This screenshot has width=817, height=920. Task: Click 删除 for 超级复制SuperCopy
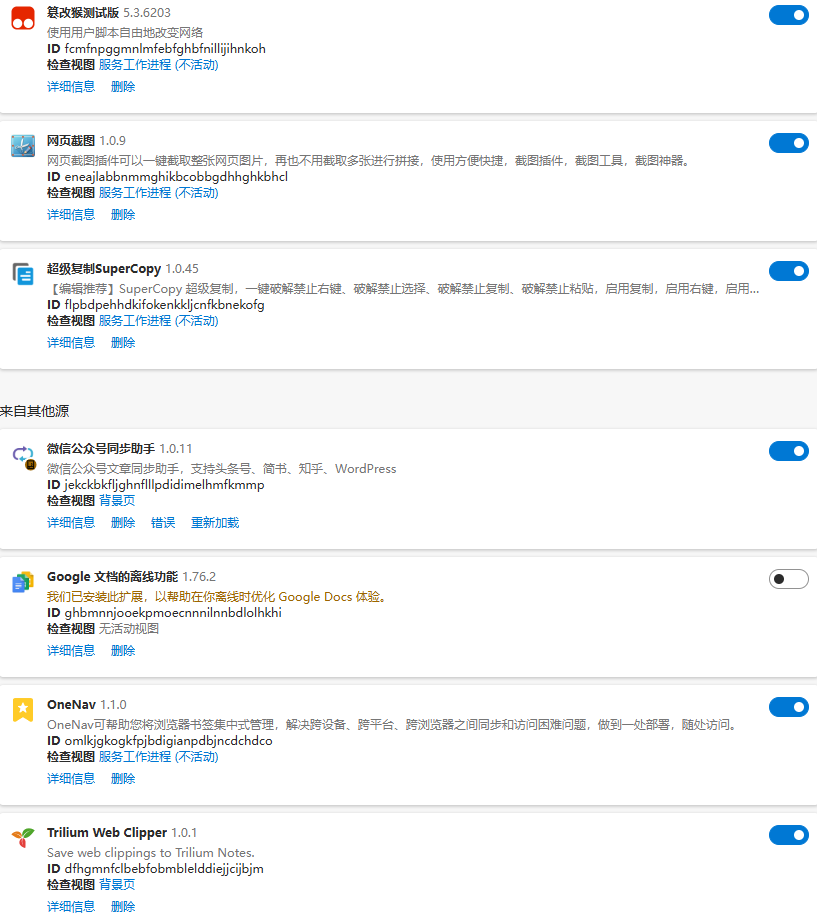point(123,343)
